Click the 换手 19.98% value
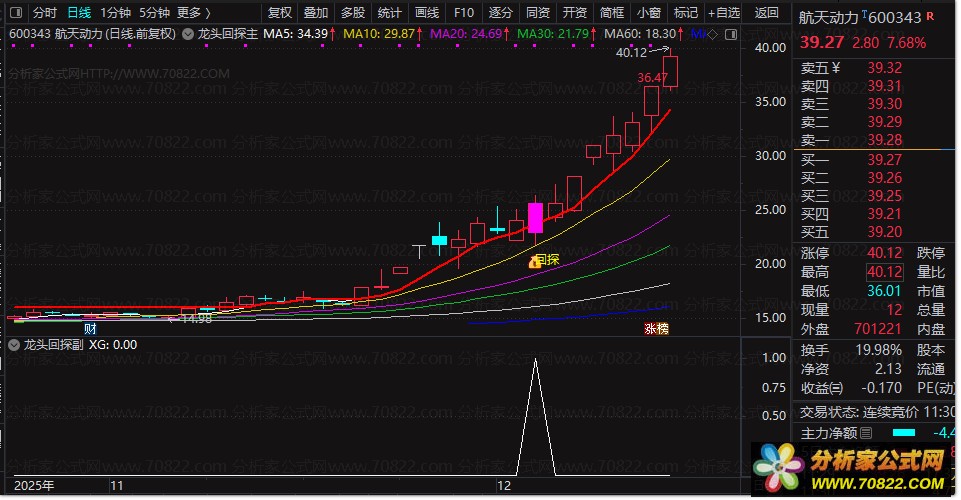The width and height of the screenshot is (961, 500). (878, 350)
